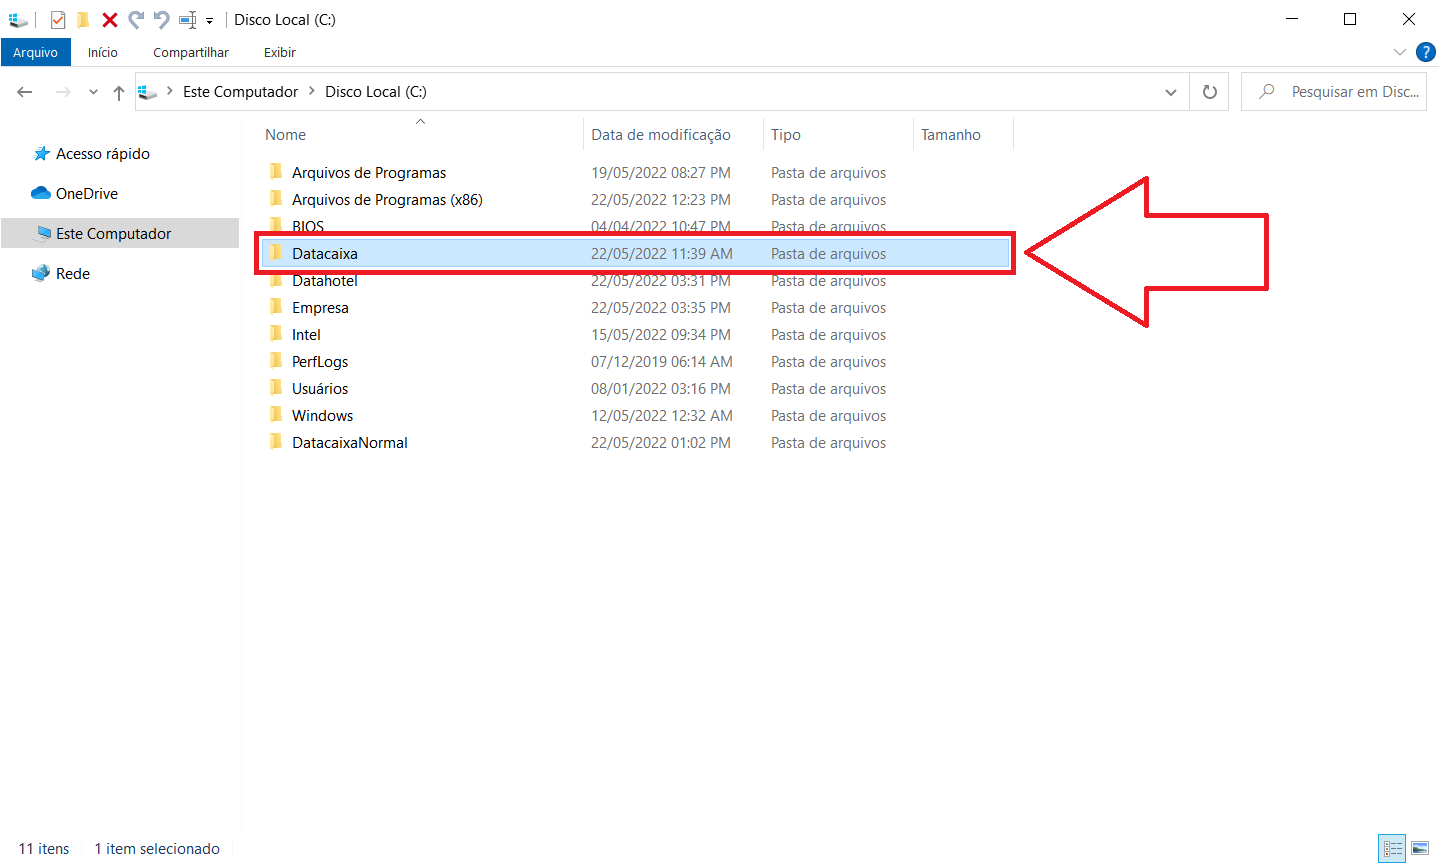1440x864 pixels.
Task: Refresh the Disco Local (C:) folder view
Action: tap(1209, 92)
